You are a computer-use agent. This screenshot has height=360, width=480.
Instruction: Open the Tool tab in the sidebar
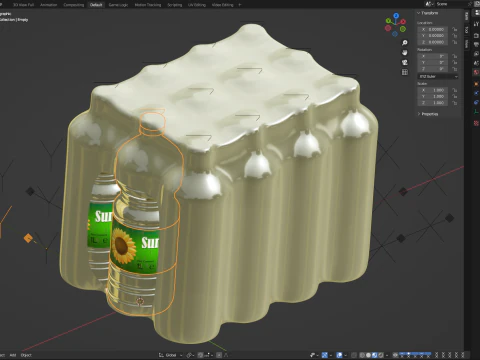pyautogui.click(x=467, y=30)
